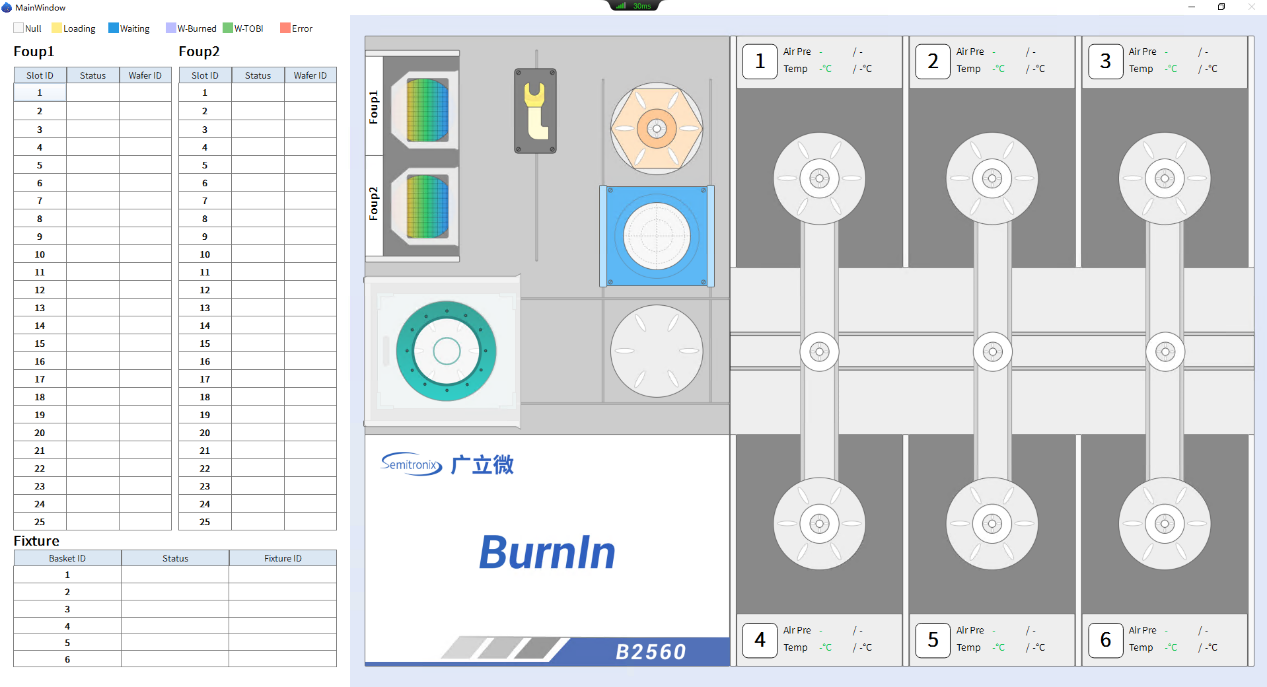Click the orange hexagonal aligner station
Screen dimensions: 1267x687
click(x=656, y=128)
